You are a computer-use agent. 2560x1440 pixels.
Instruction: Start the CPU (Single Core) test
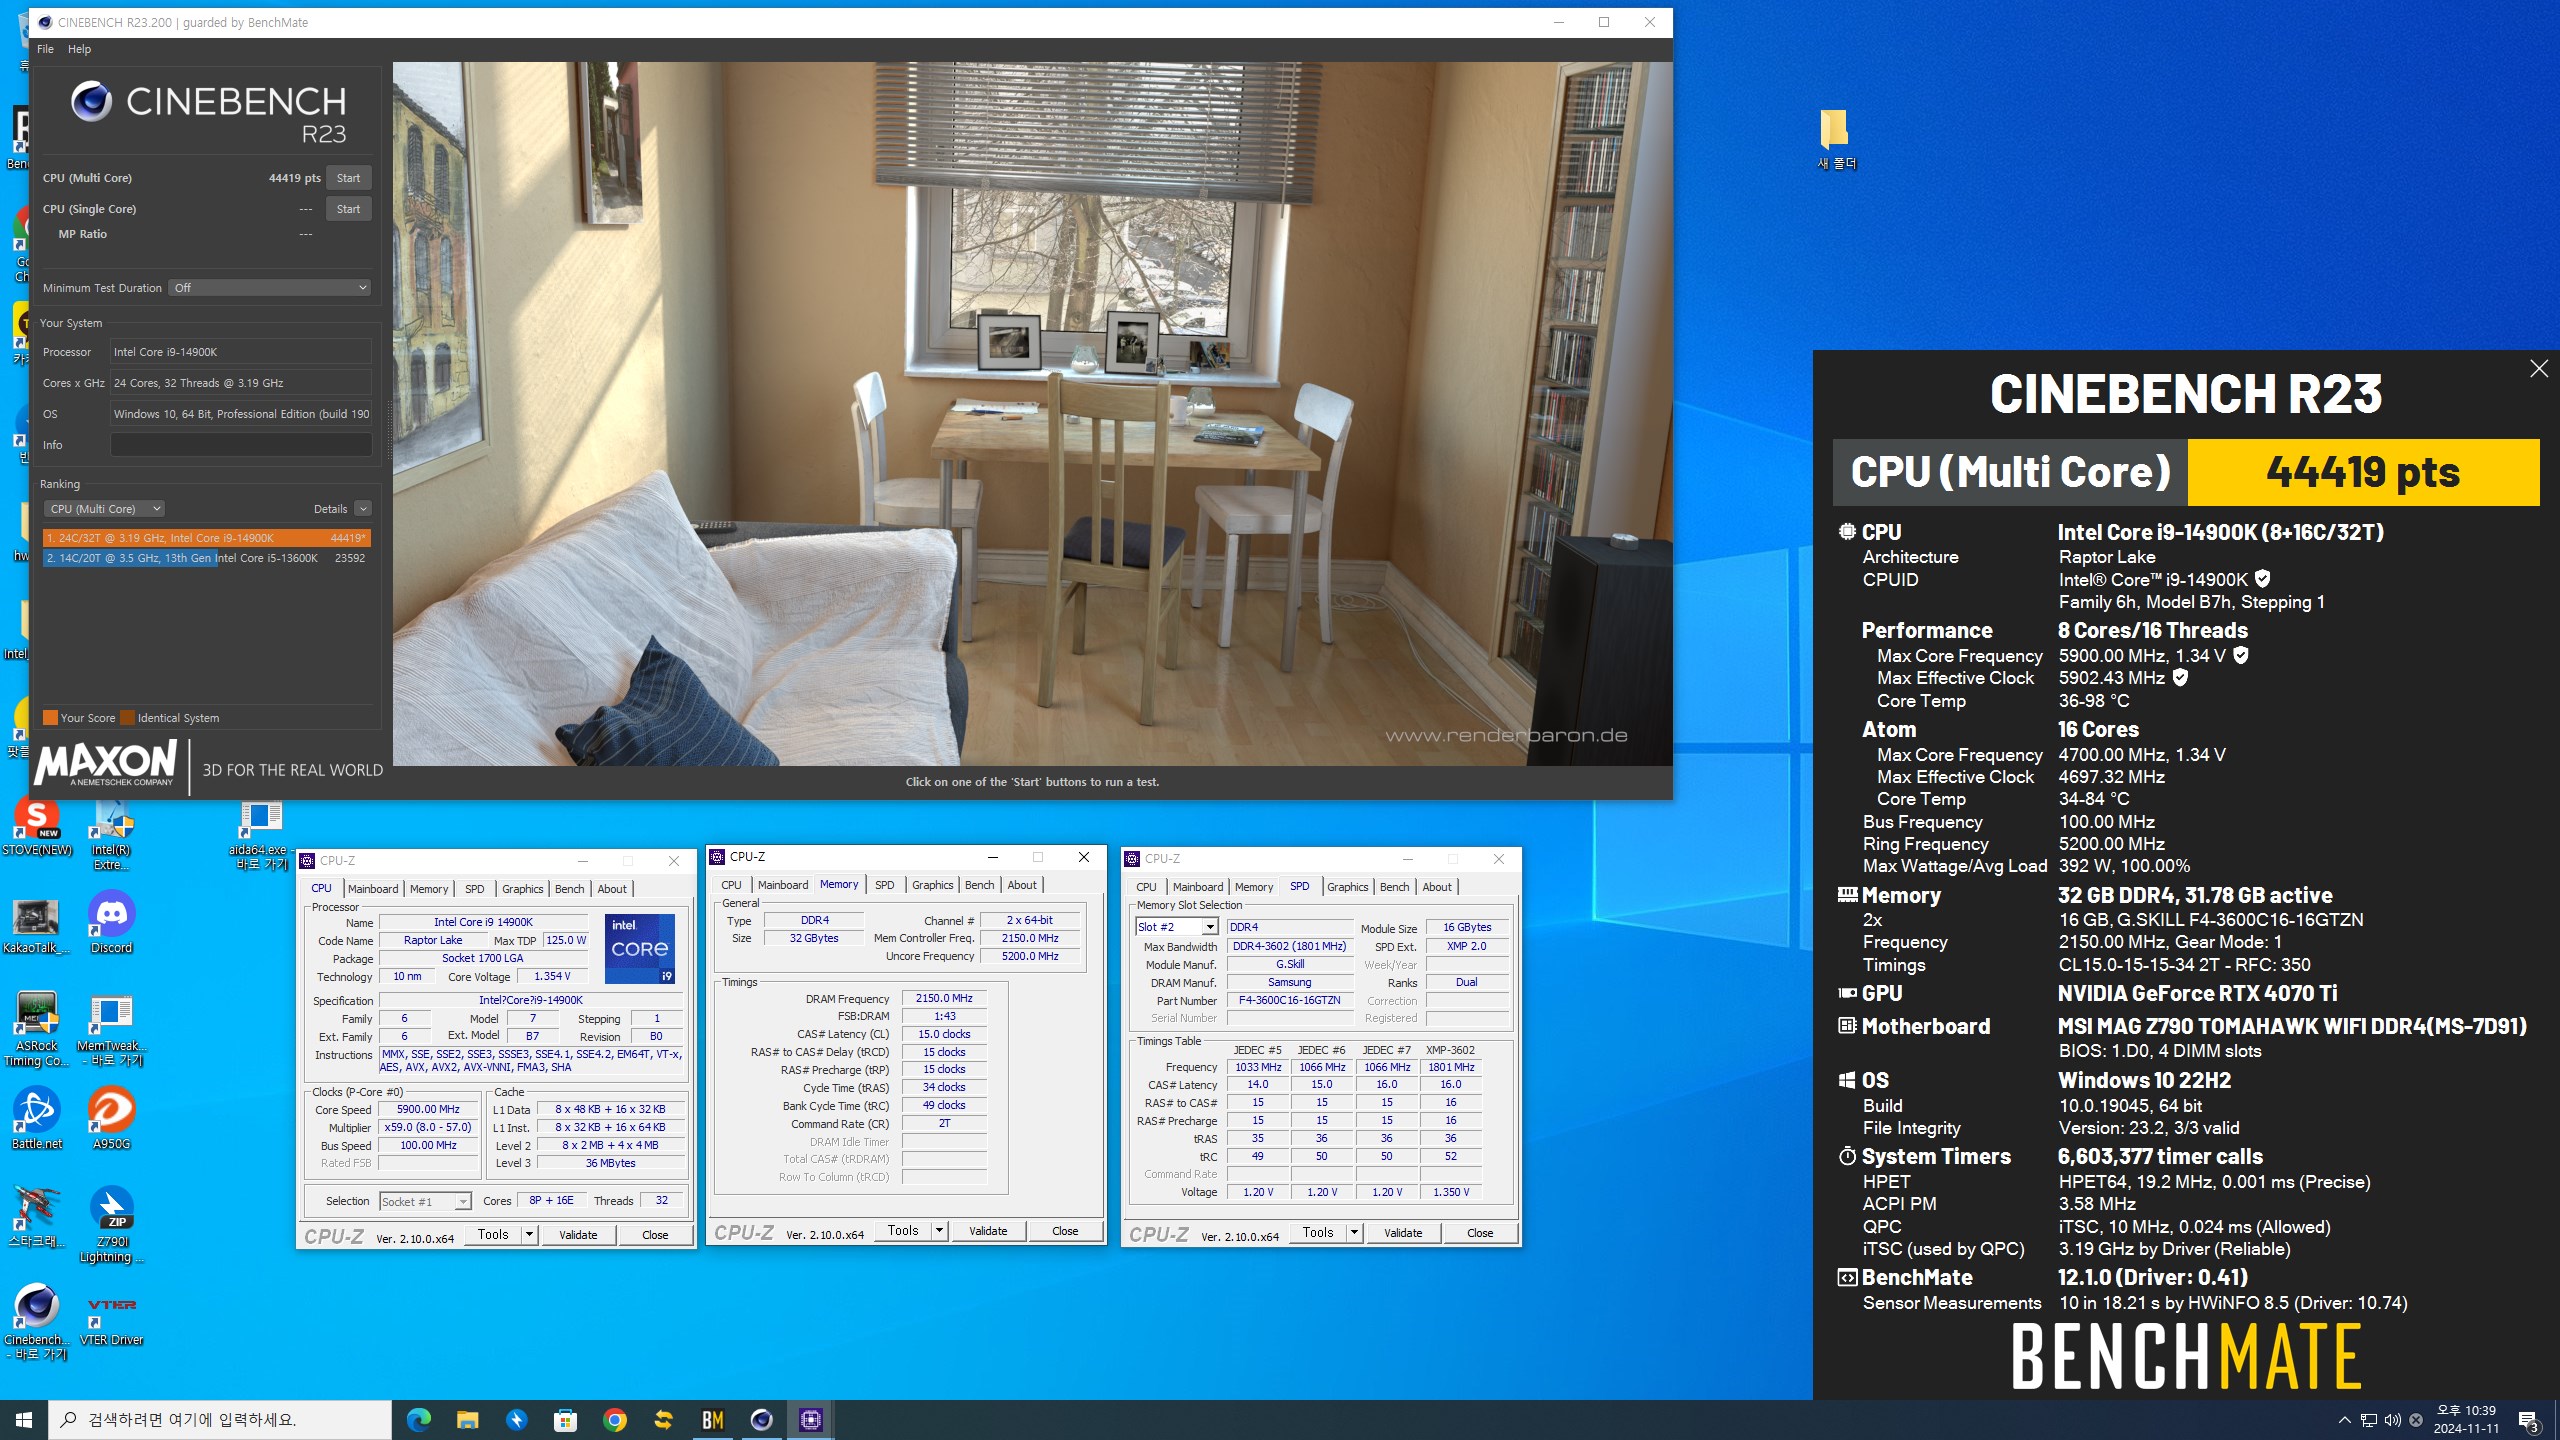pyautogui.click(x=348, y=209)
